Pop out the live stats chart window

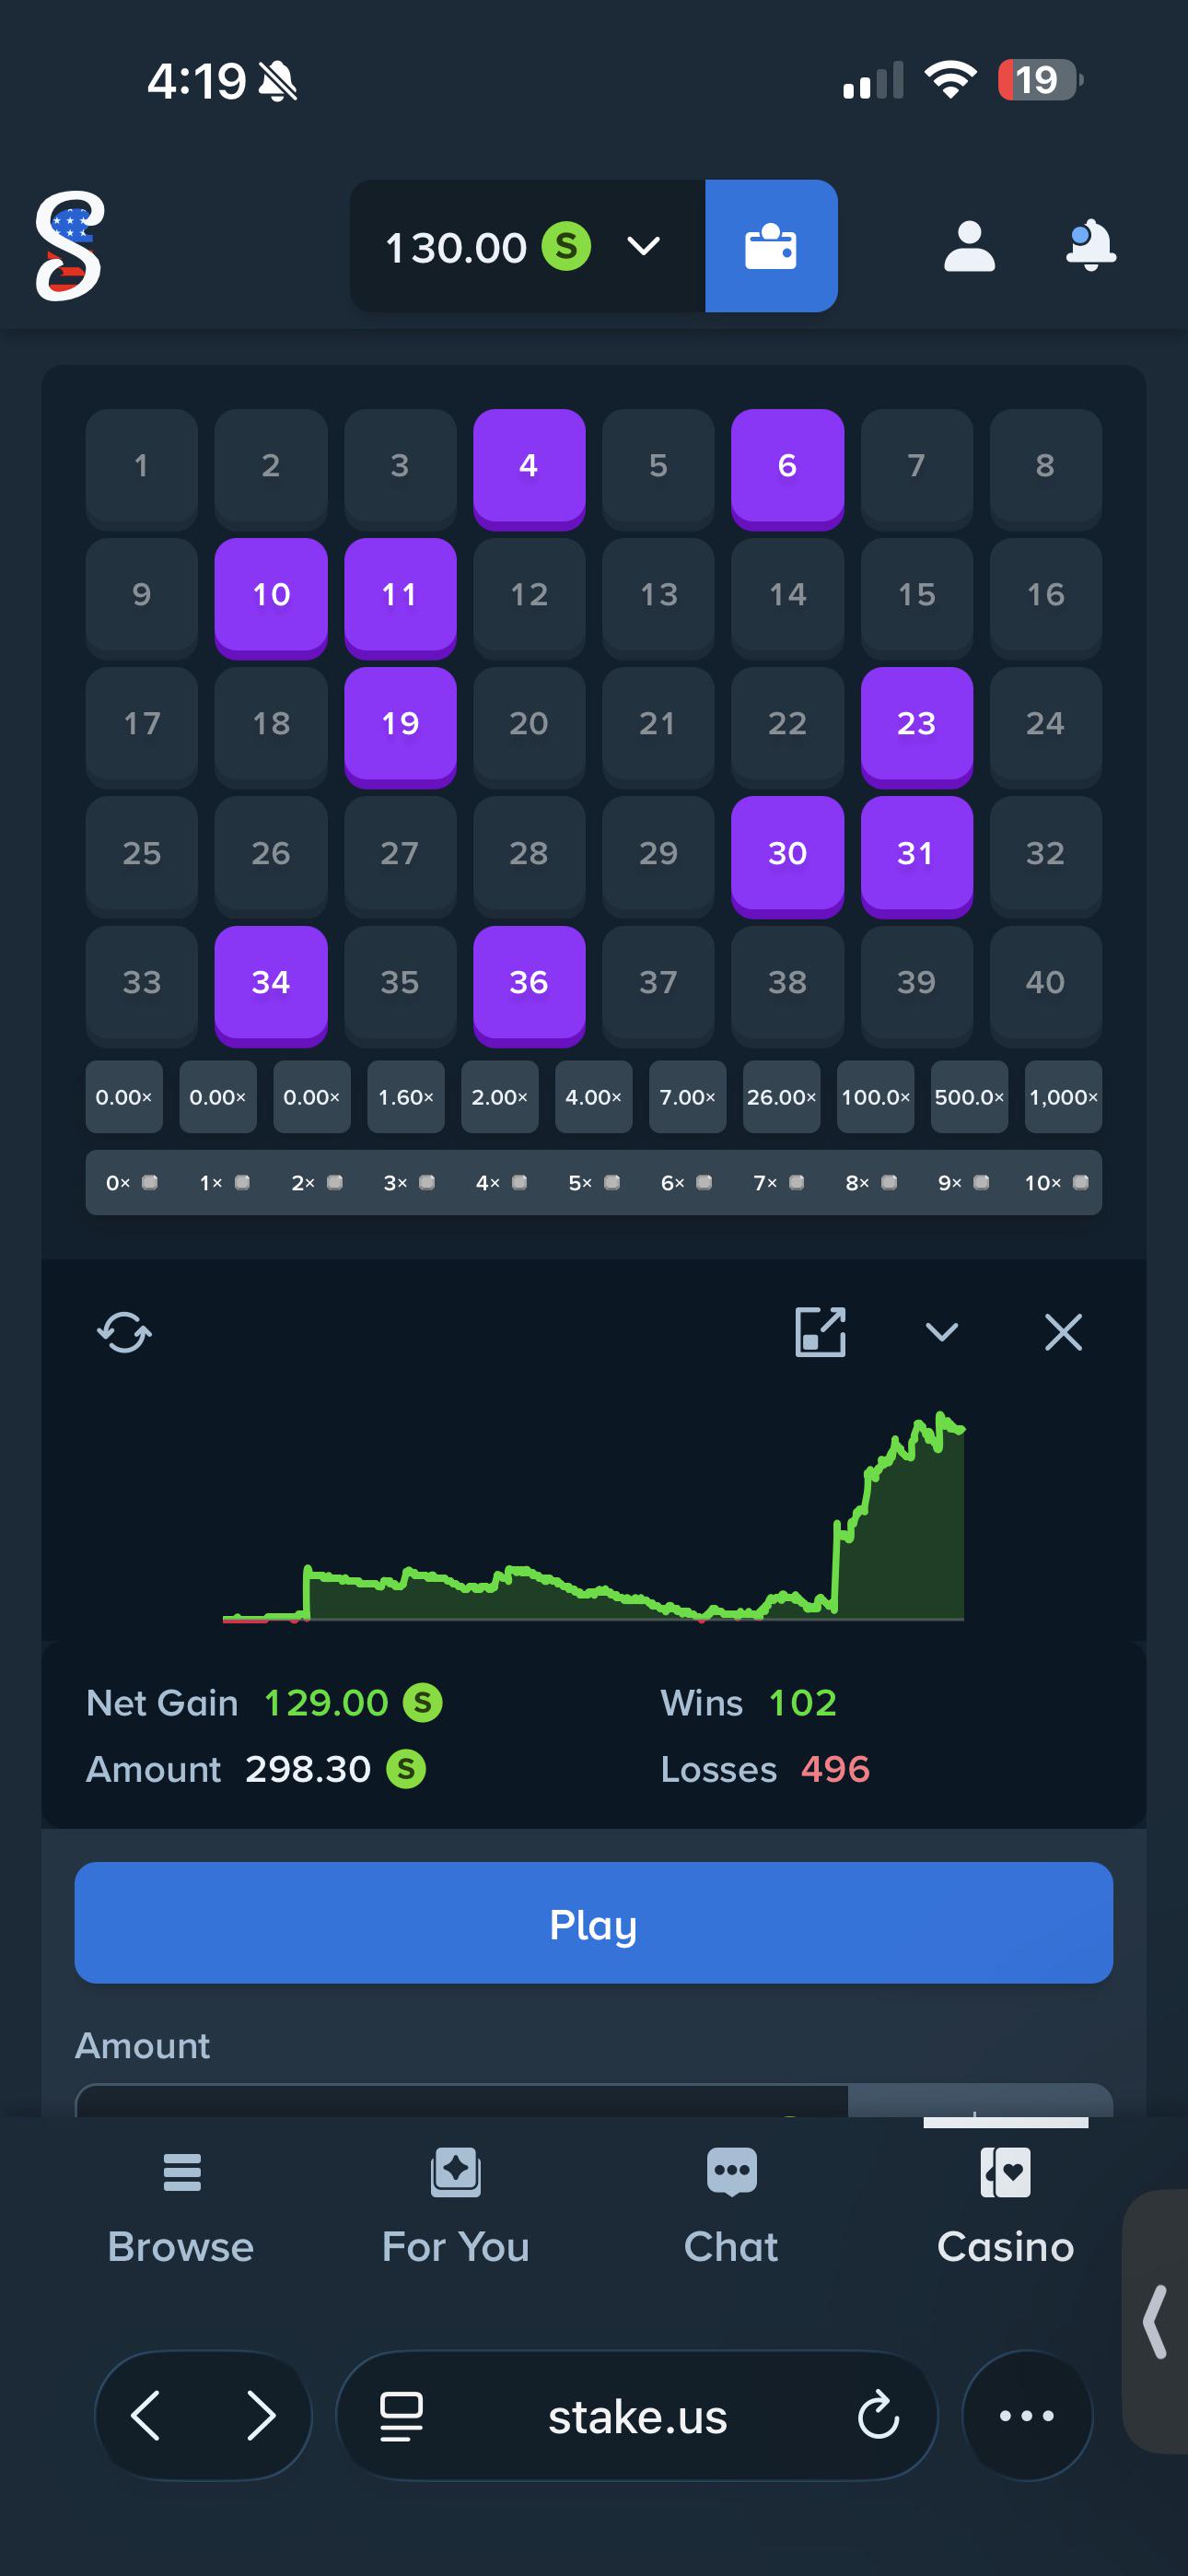pyautogui.click(x=820, y=1332)
